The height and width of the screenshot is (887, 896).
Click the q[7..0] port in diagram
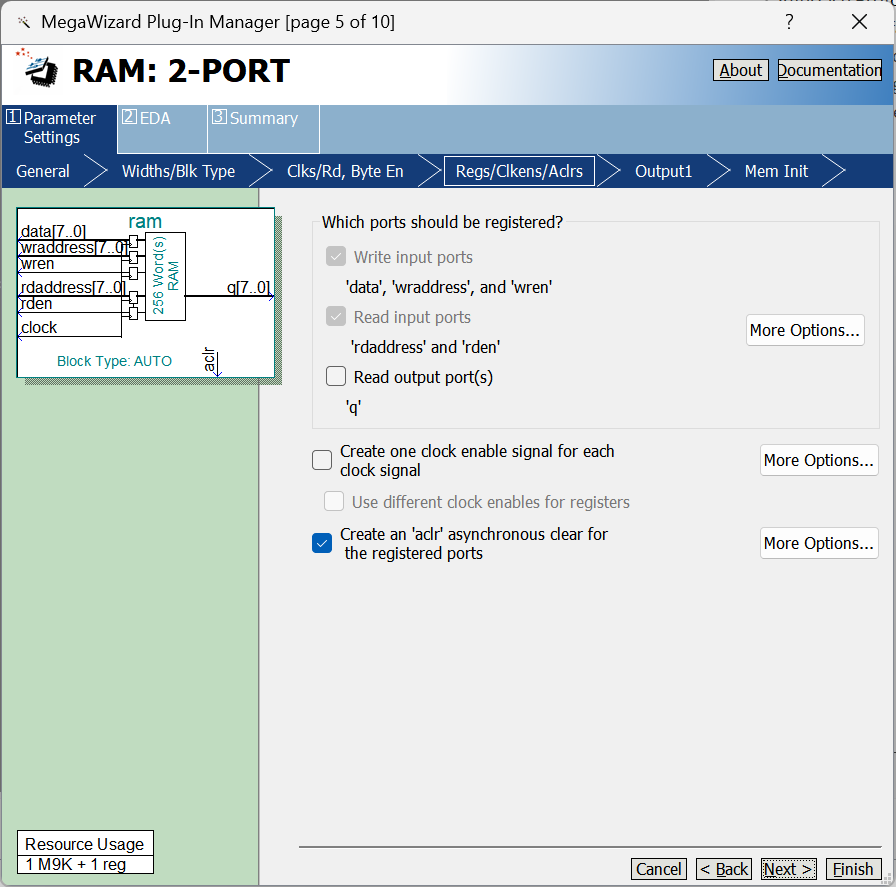tap(248, 287)
